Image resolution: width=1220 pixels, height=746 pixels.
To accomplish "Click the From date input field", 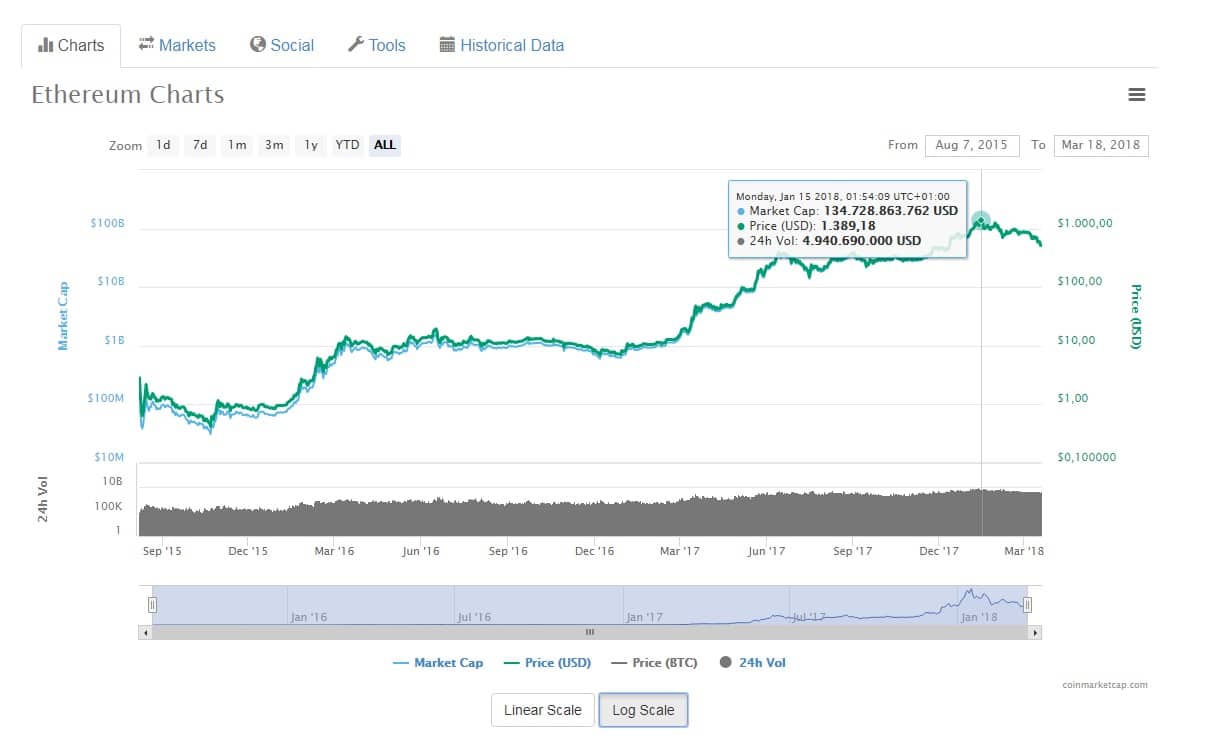I will [971, 145].
